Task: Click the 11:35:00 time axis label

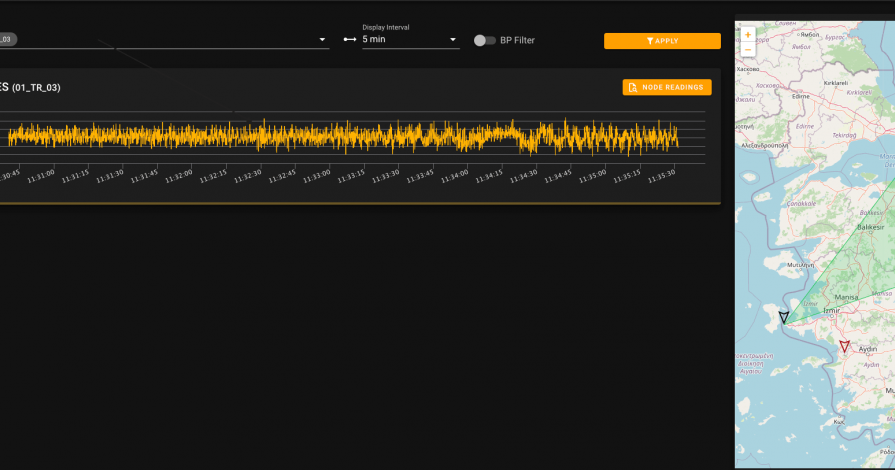Action: pos(592,175)
